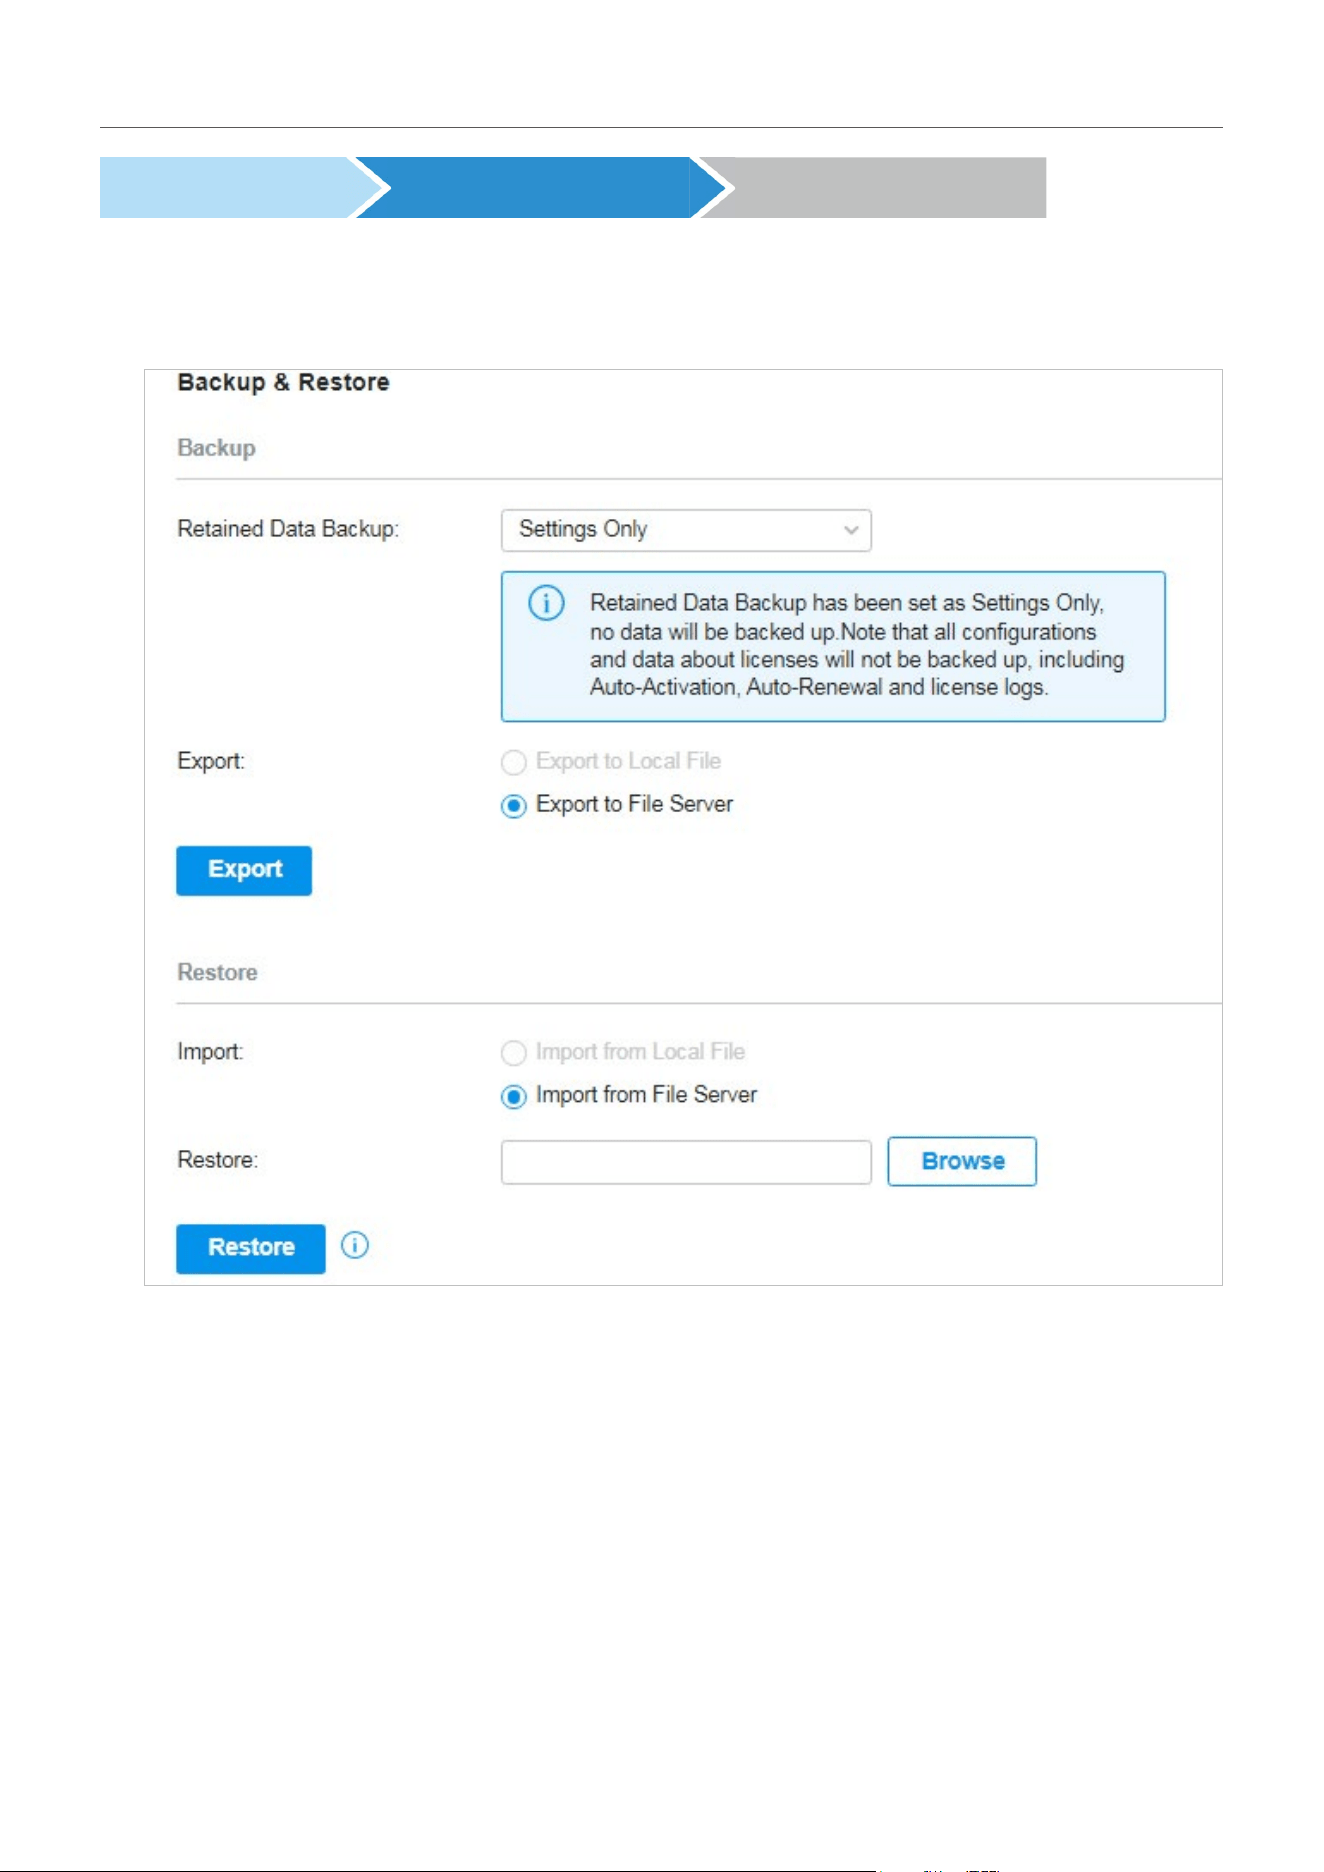The image size is (1324, 1872).
Task: Click the dropdown chevron beside Settings Only
Action: 851,530
